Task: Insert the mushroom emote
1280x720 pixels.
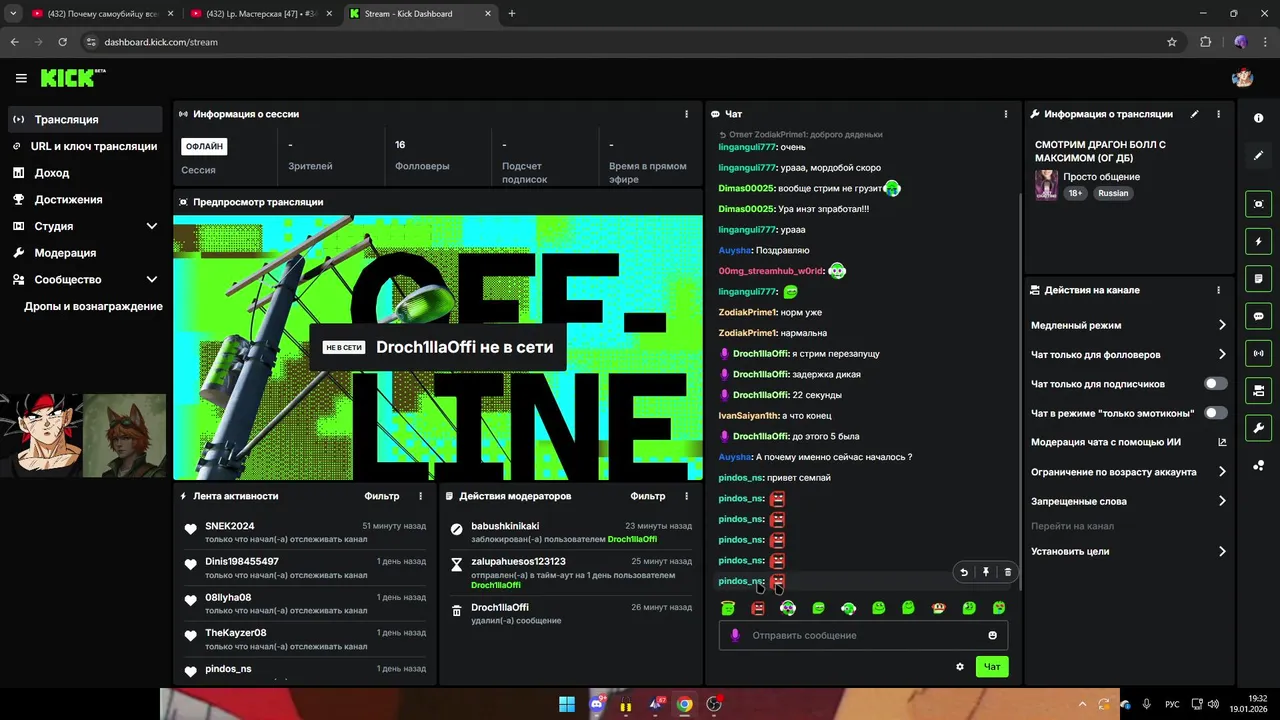Action: point(938,608)
